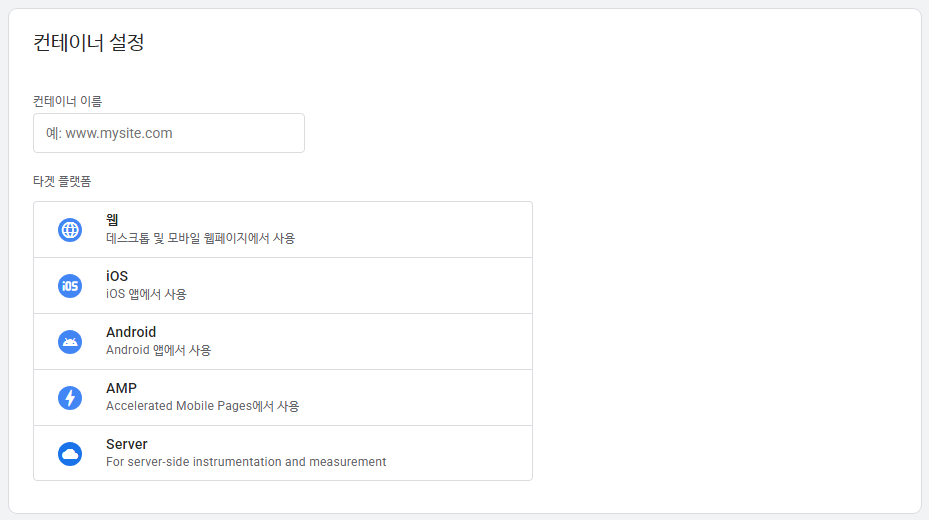Click the Android robot icon
The image size is (929, 520).
pos(70,342)
